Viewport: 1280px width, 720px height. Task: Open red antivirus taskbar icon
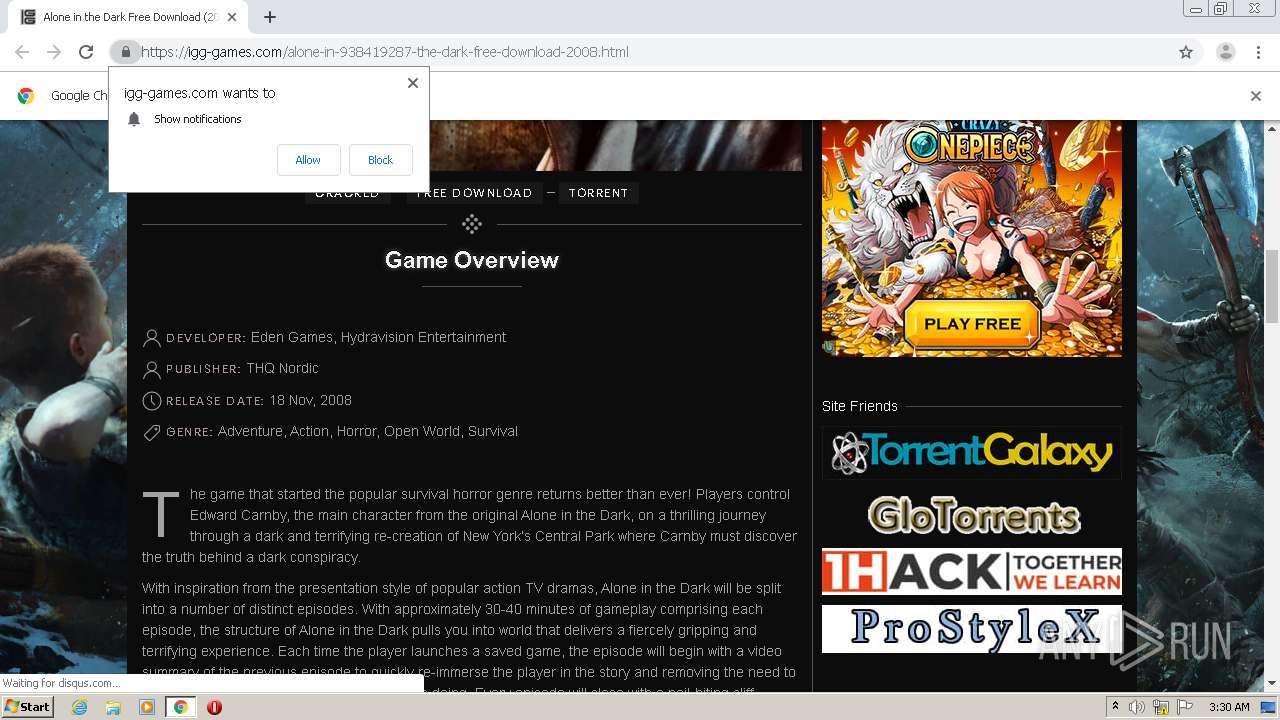tap(214, 707)
